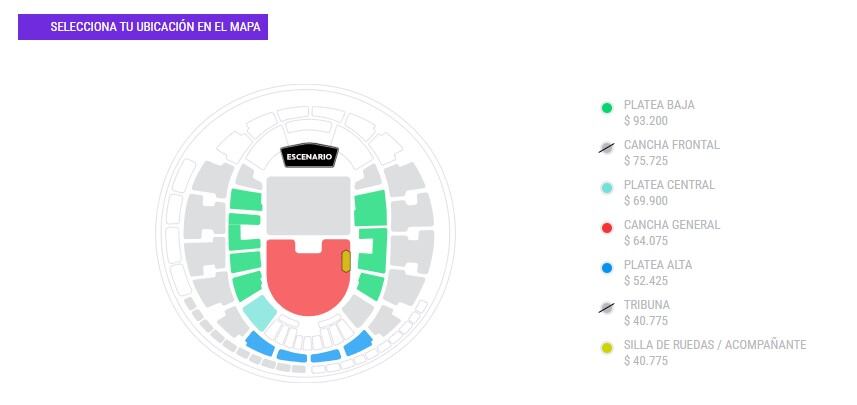Image resolution: width=857 pixels, height=405 pixels.
Task: Select the yellow wheelchair section on map
Action: (346, 261)
